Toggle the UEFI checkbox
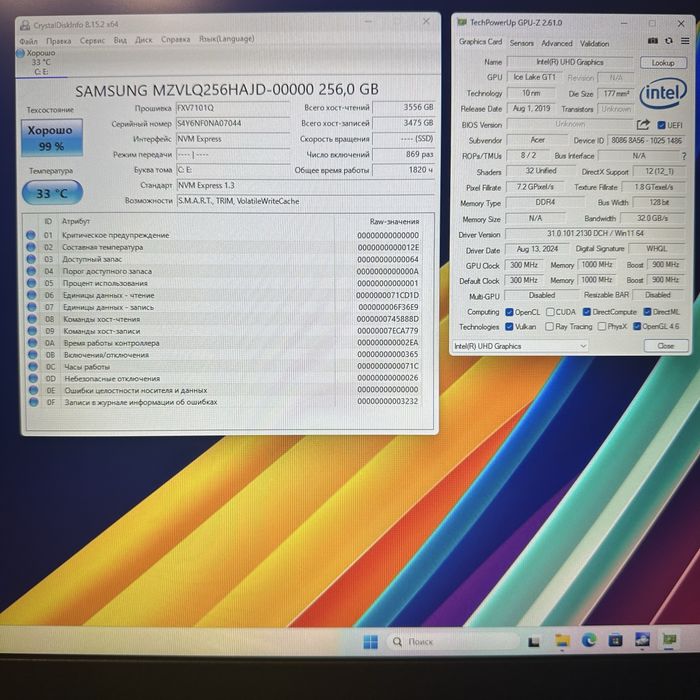Image resolution: width=700 pixels, height=700 pixels. tap(661, 125)
